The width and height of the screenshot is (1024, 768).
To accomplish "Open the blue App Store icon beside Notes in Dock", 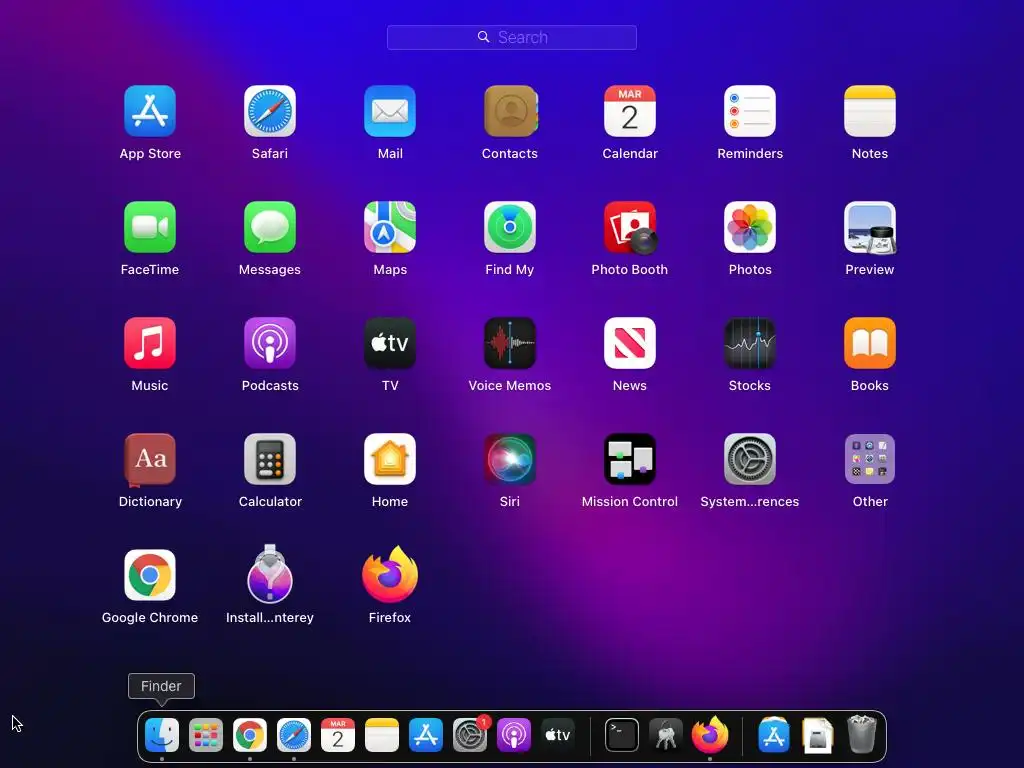I will (426, 735).
